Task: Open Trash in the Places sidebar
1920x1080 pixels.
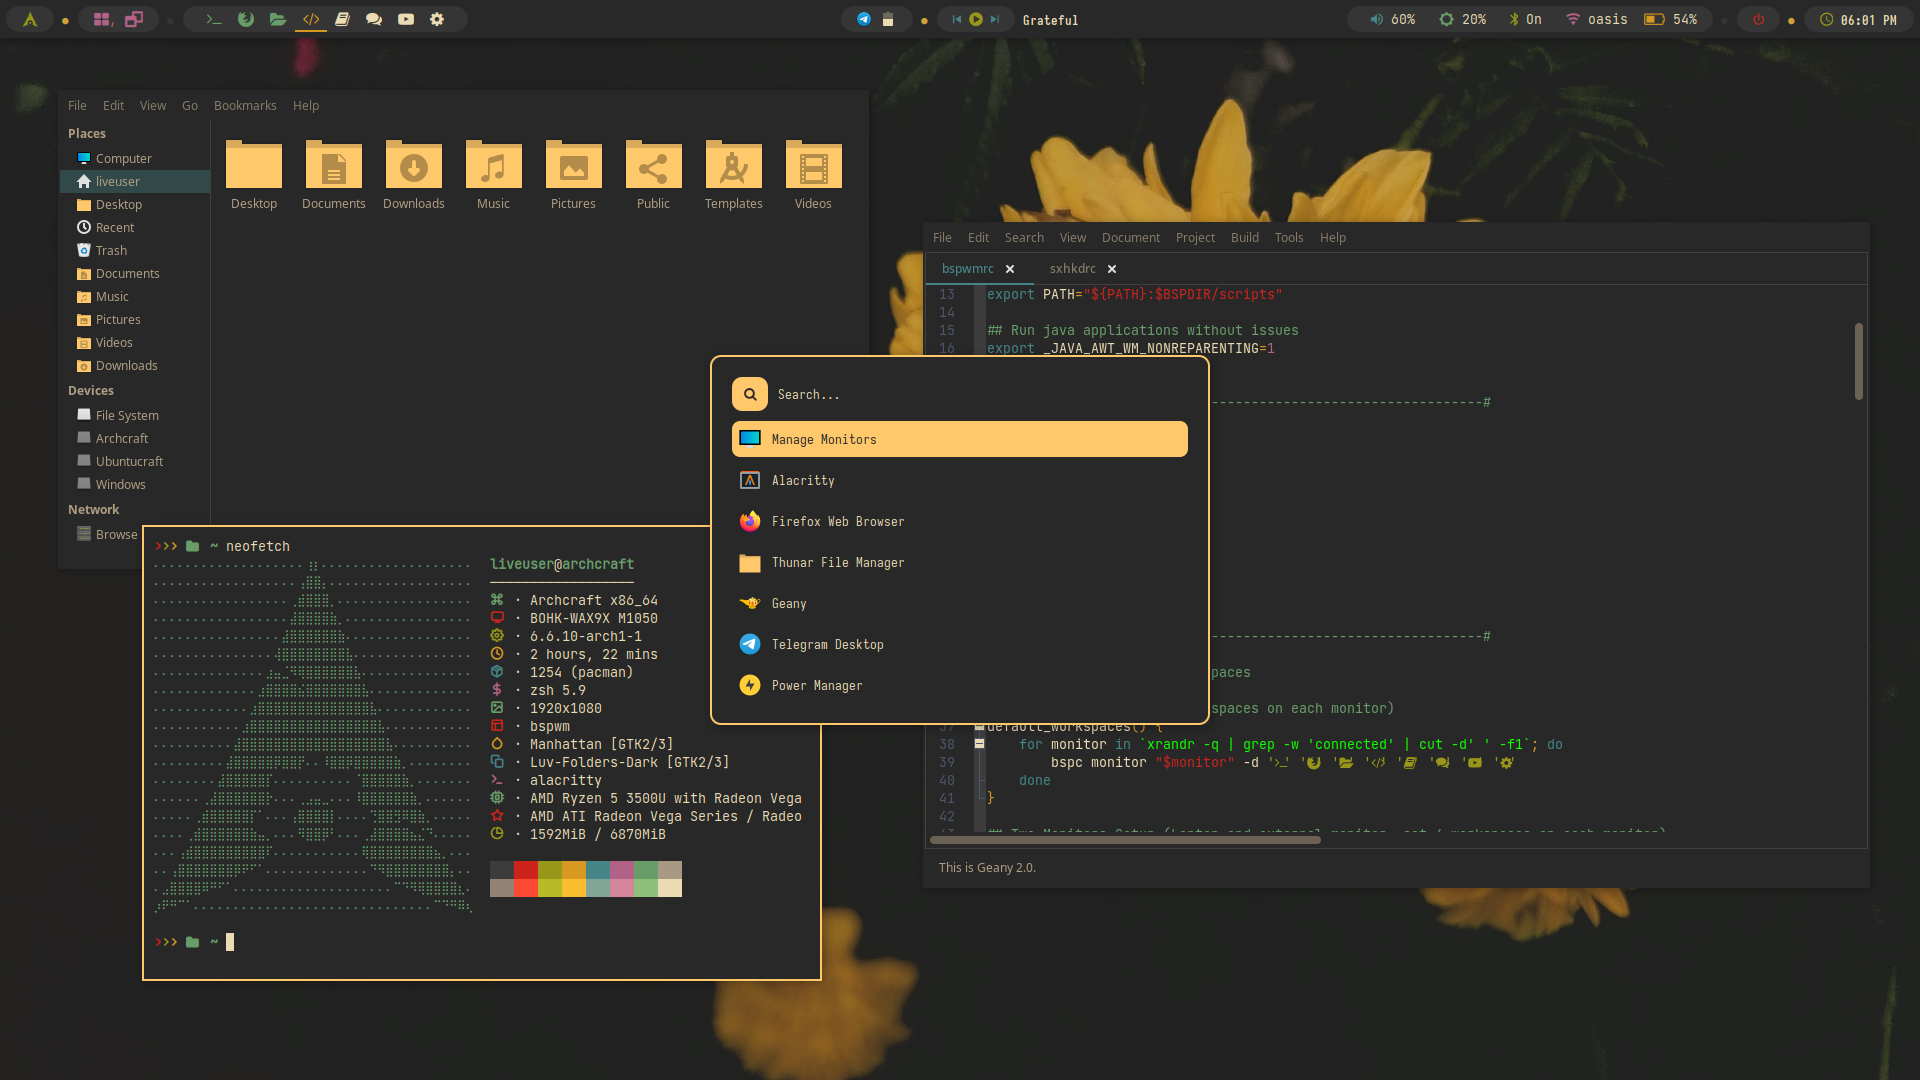Action: click(x=111, y=250)
